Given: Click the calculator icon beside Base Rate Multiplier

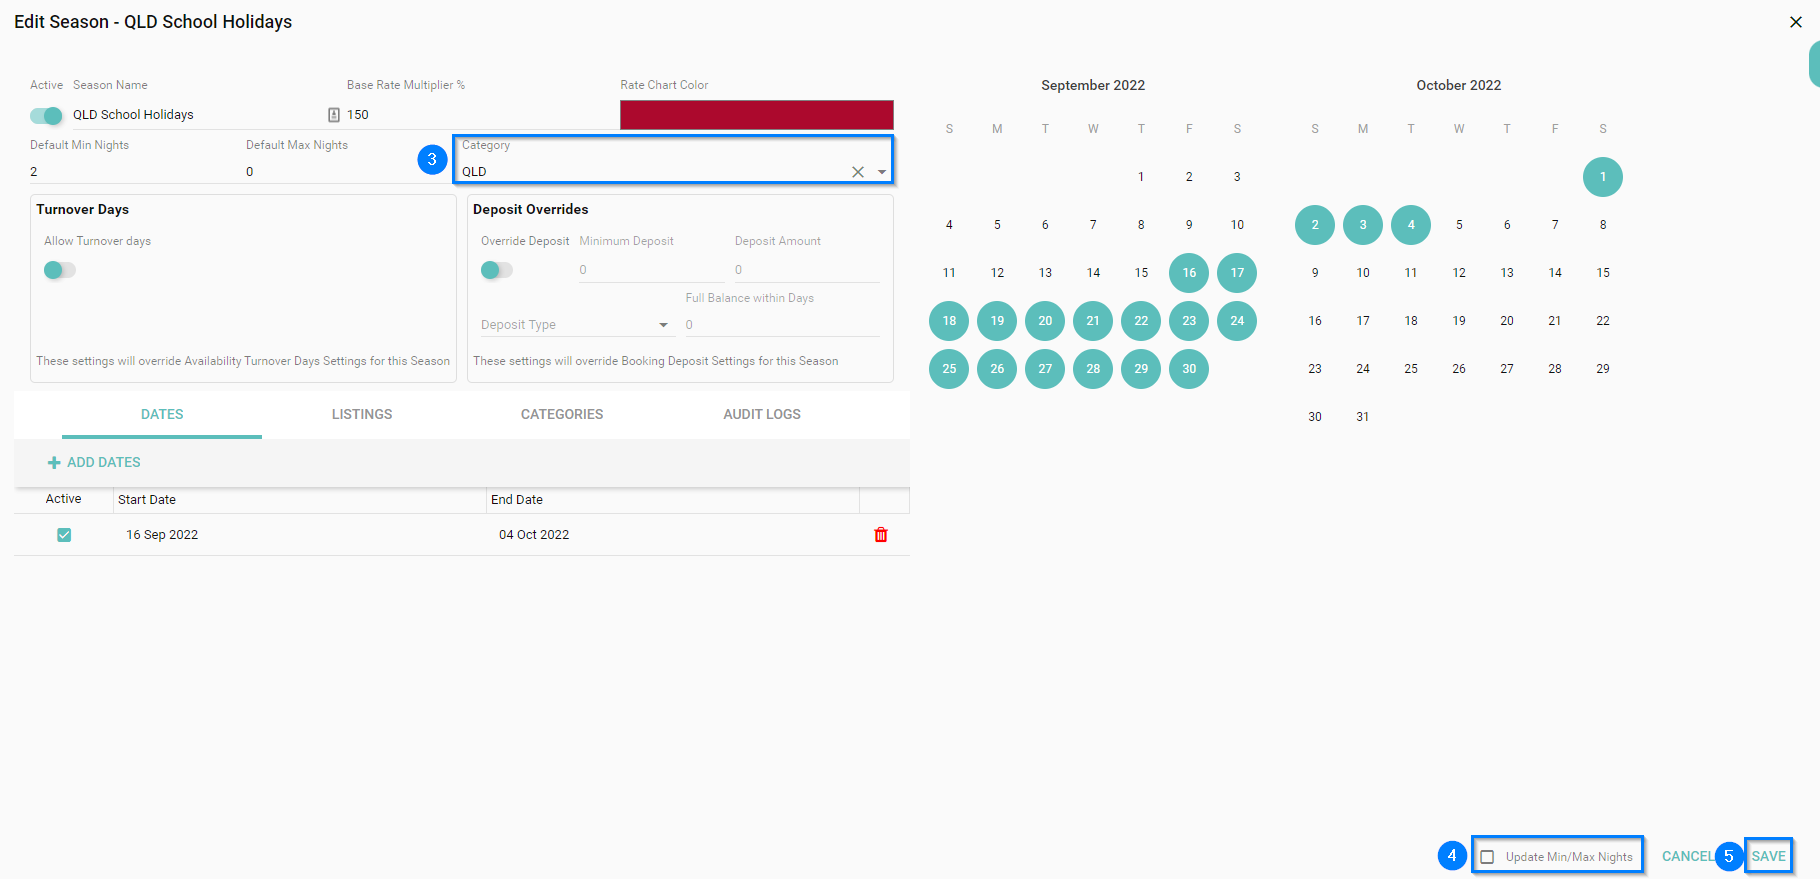Looking at the screenshot, I should pos(334,115).
